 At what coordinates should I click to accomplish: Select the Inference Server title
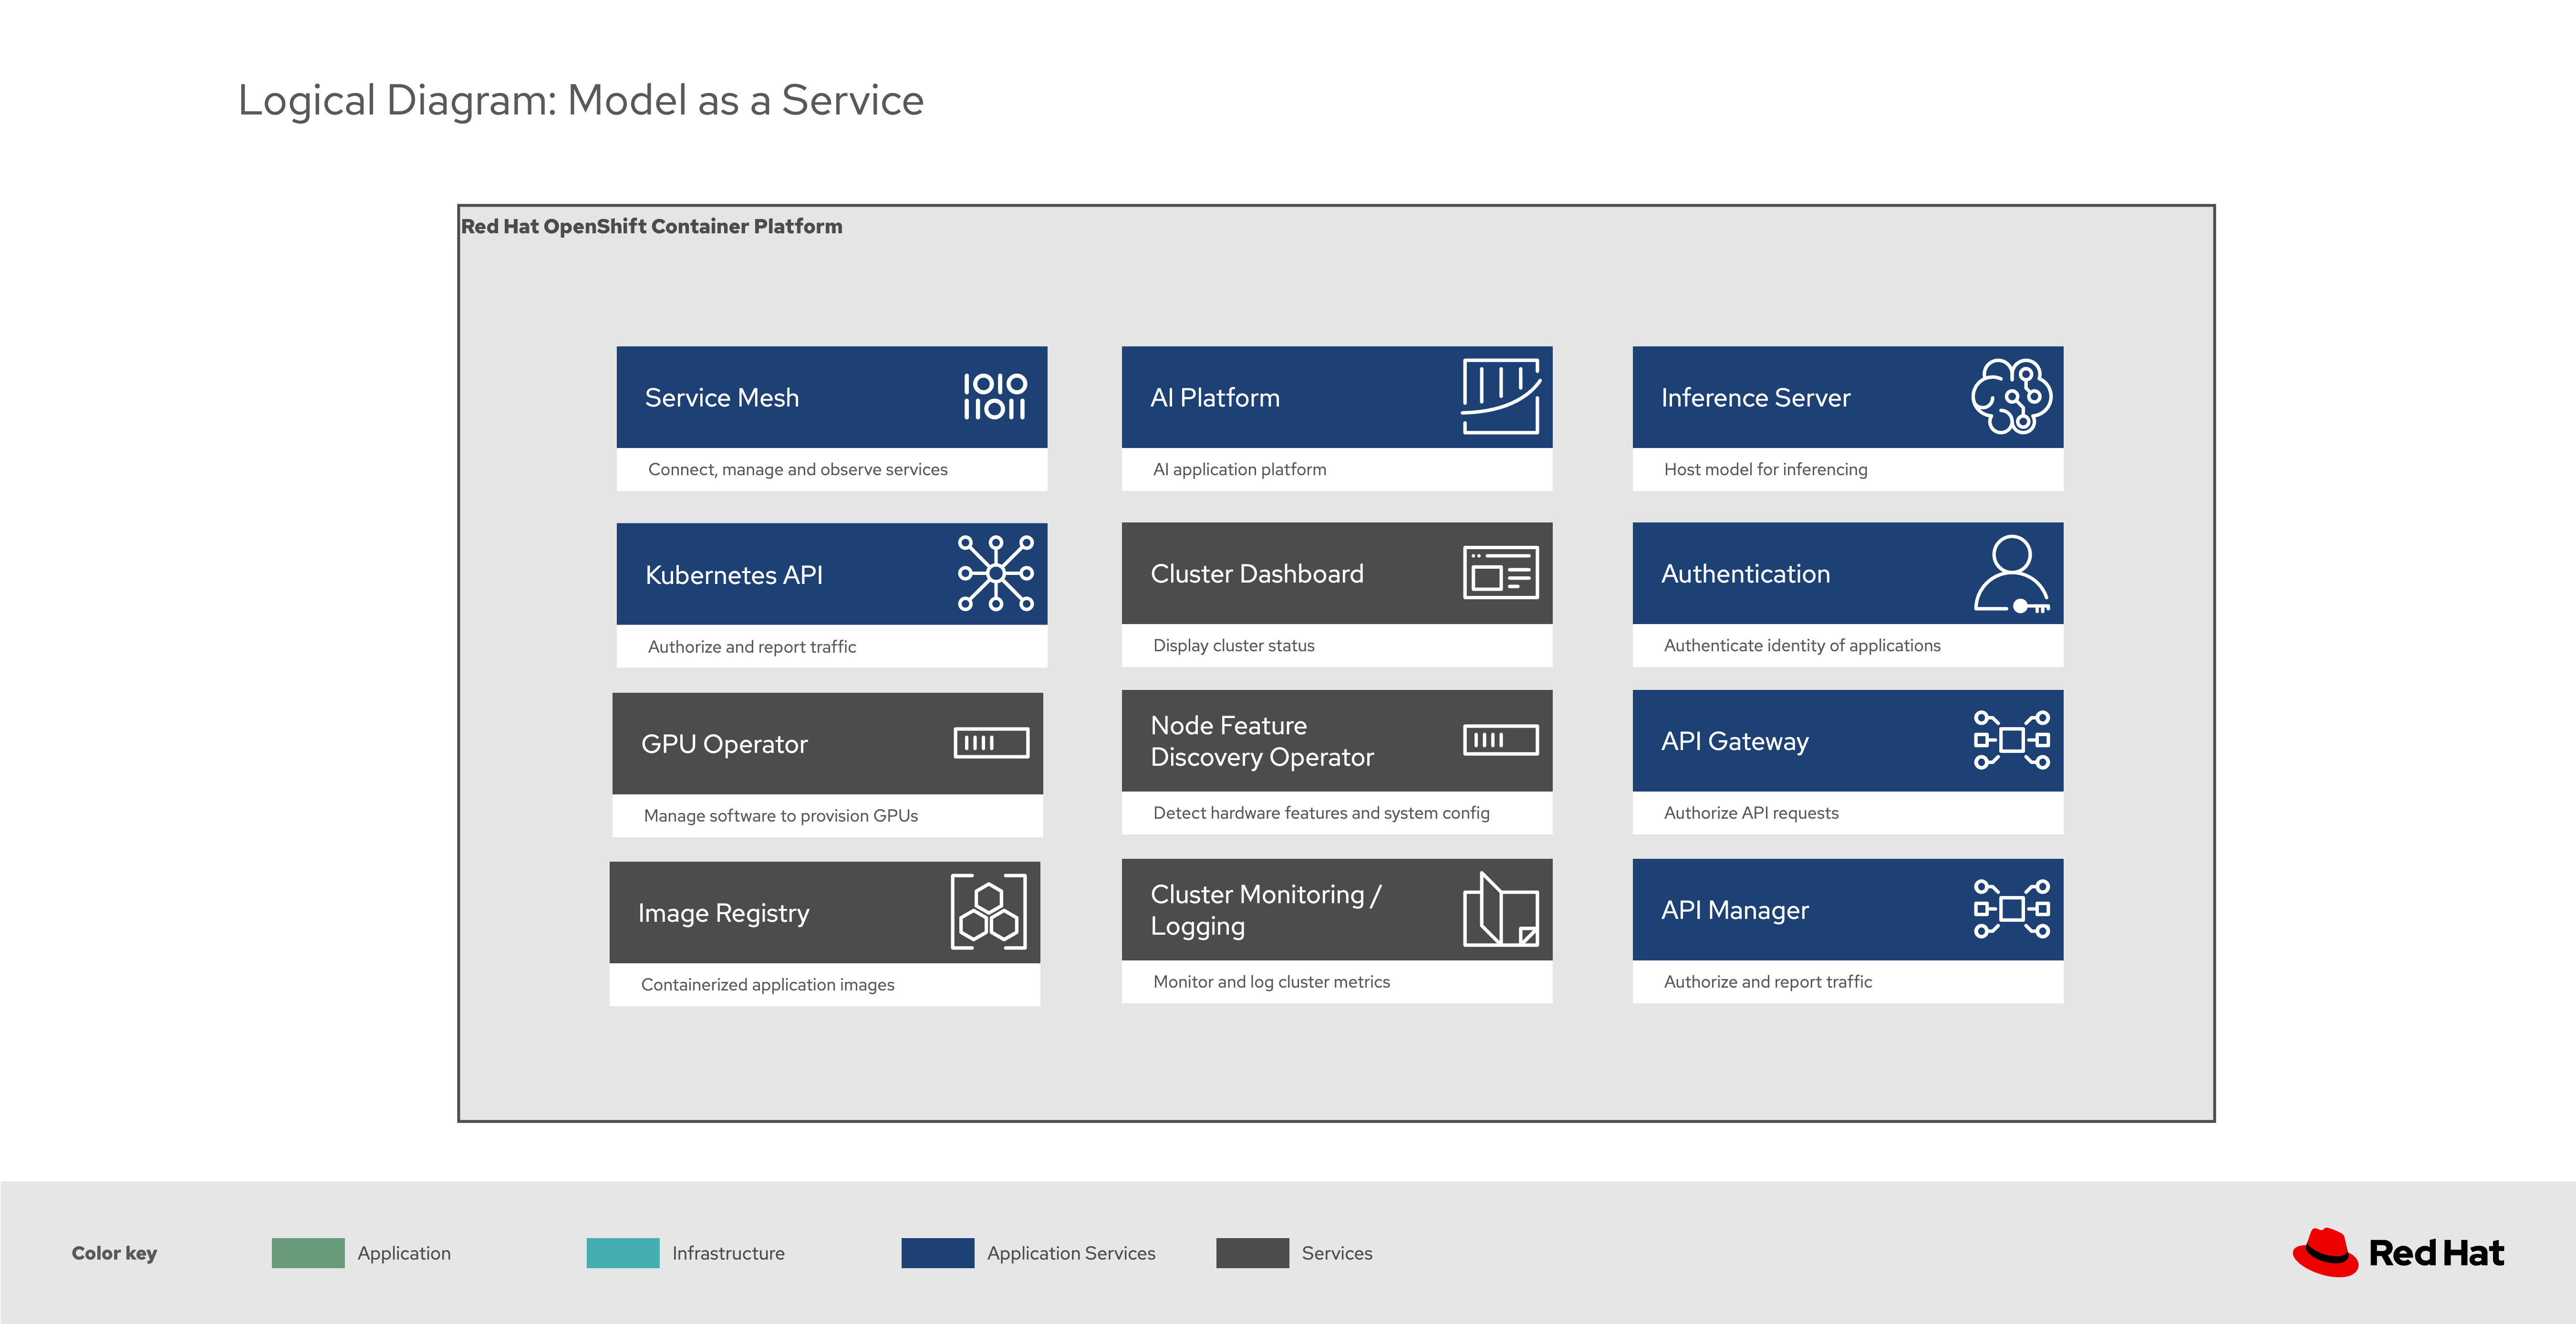(x=1756, y=398)
